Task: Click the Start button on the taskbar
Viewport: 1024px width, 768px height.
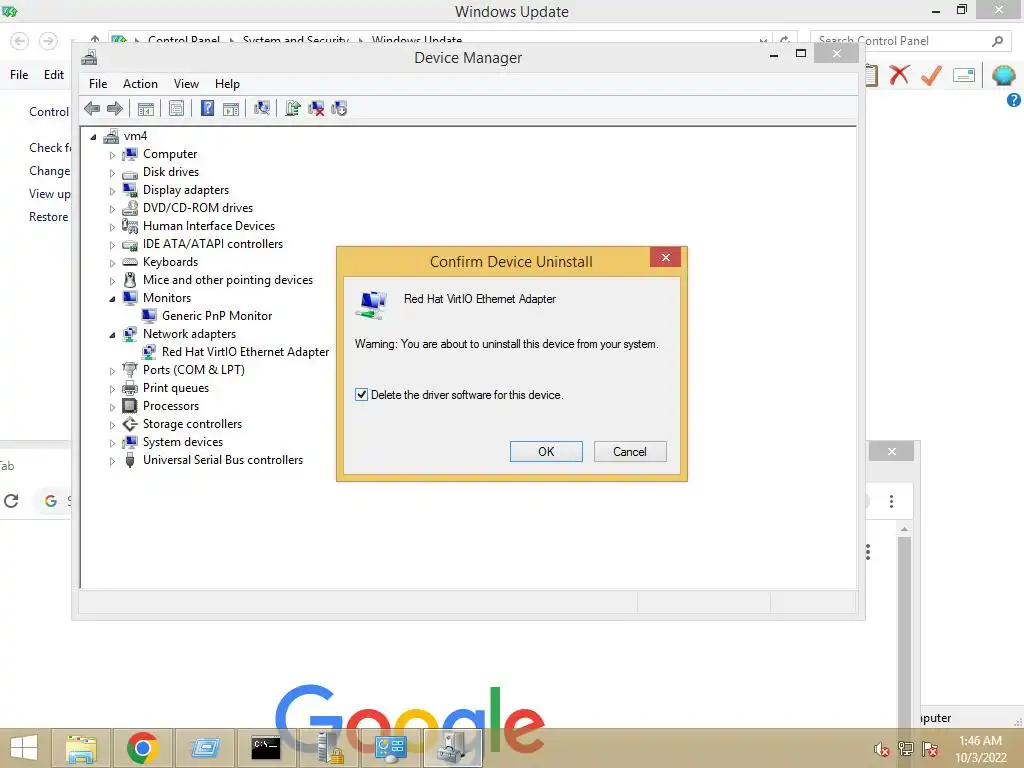Action: tap(24, 748)
